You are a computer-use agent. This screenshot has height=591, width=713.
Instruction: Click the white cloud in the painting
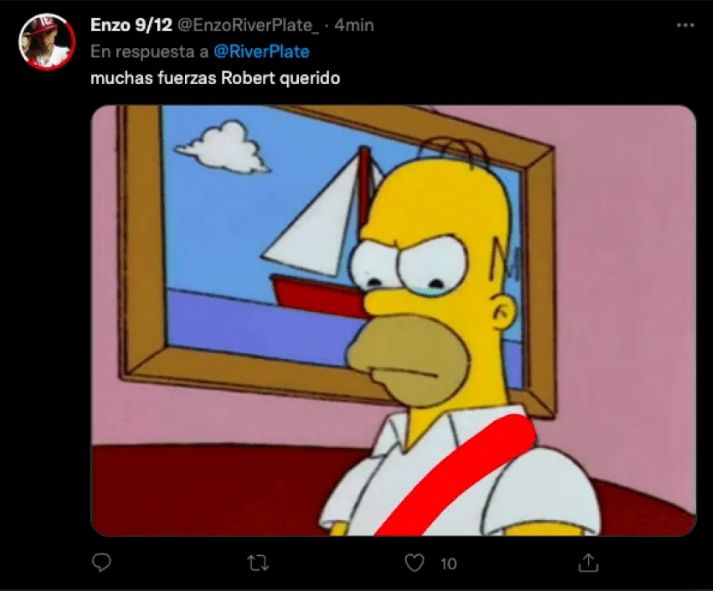223,147
